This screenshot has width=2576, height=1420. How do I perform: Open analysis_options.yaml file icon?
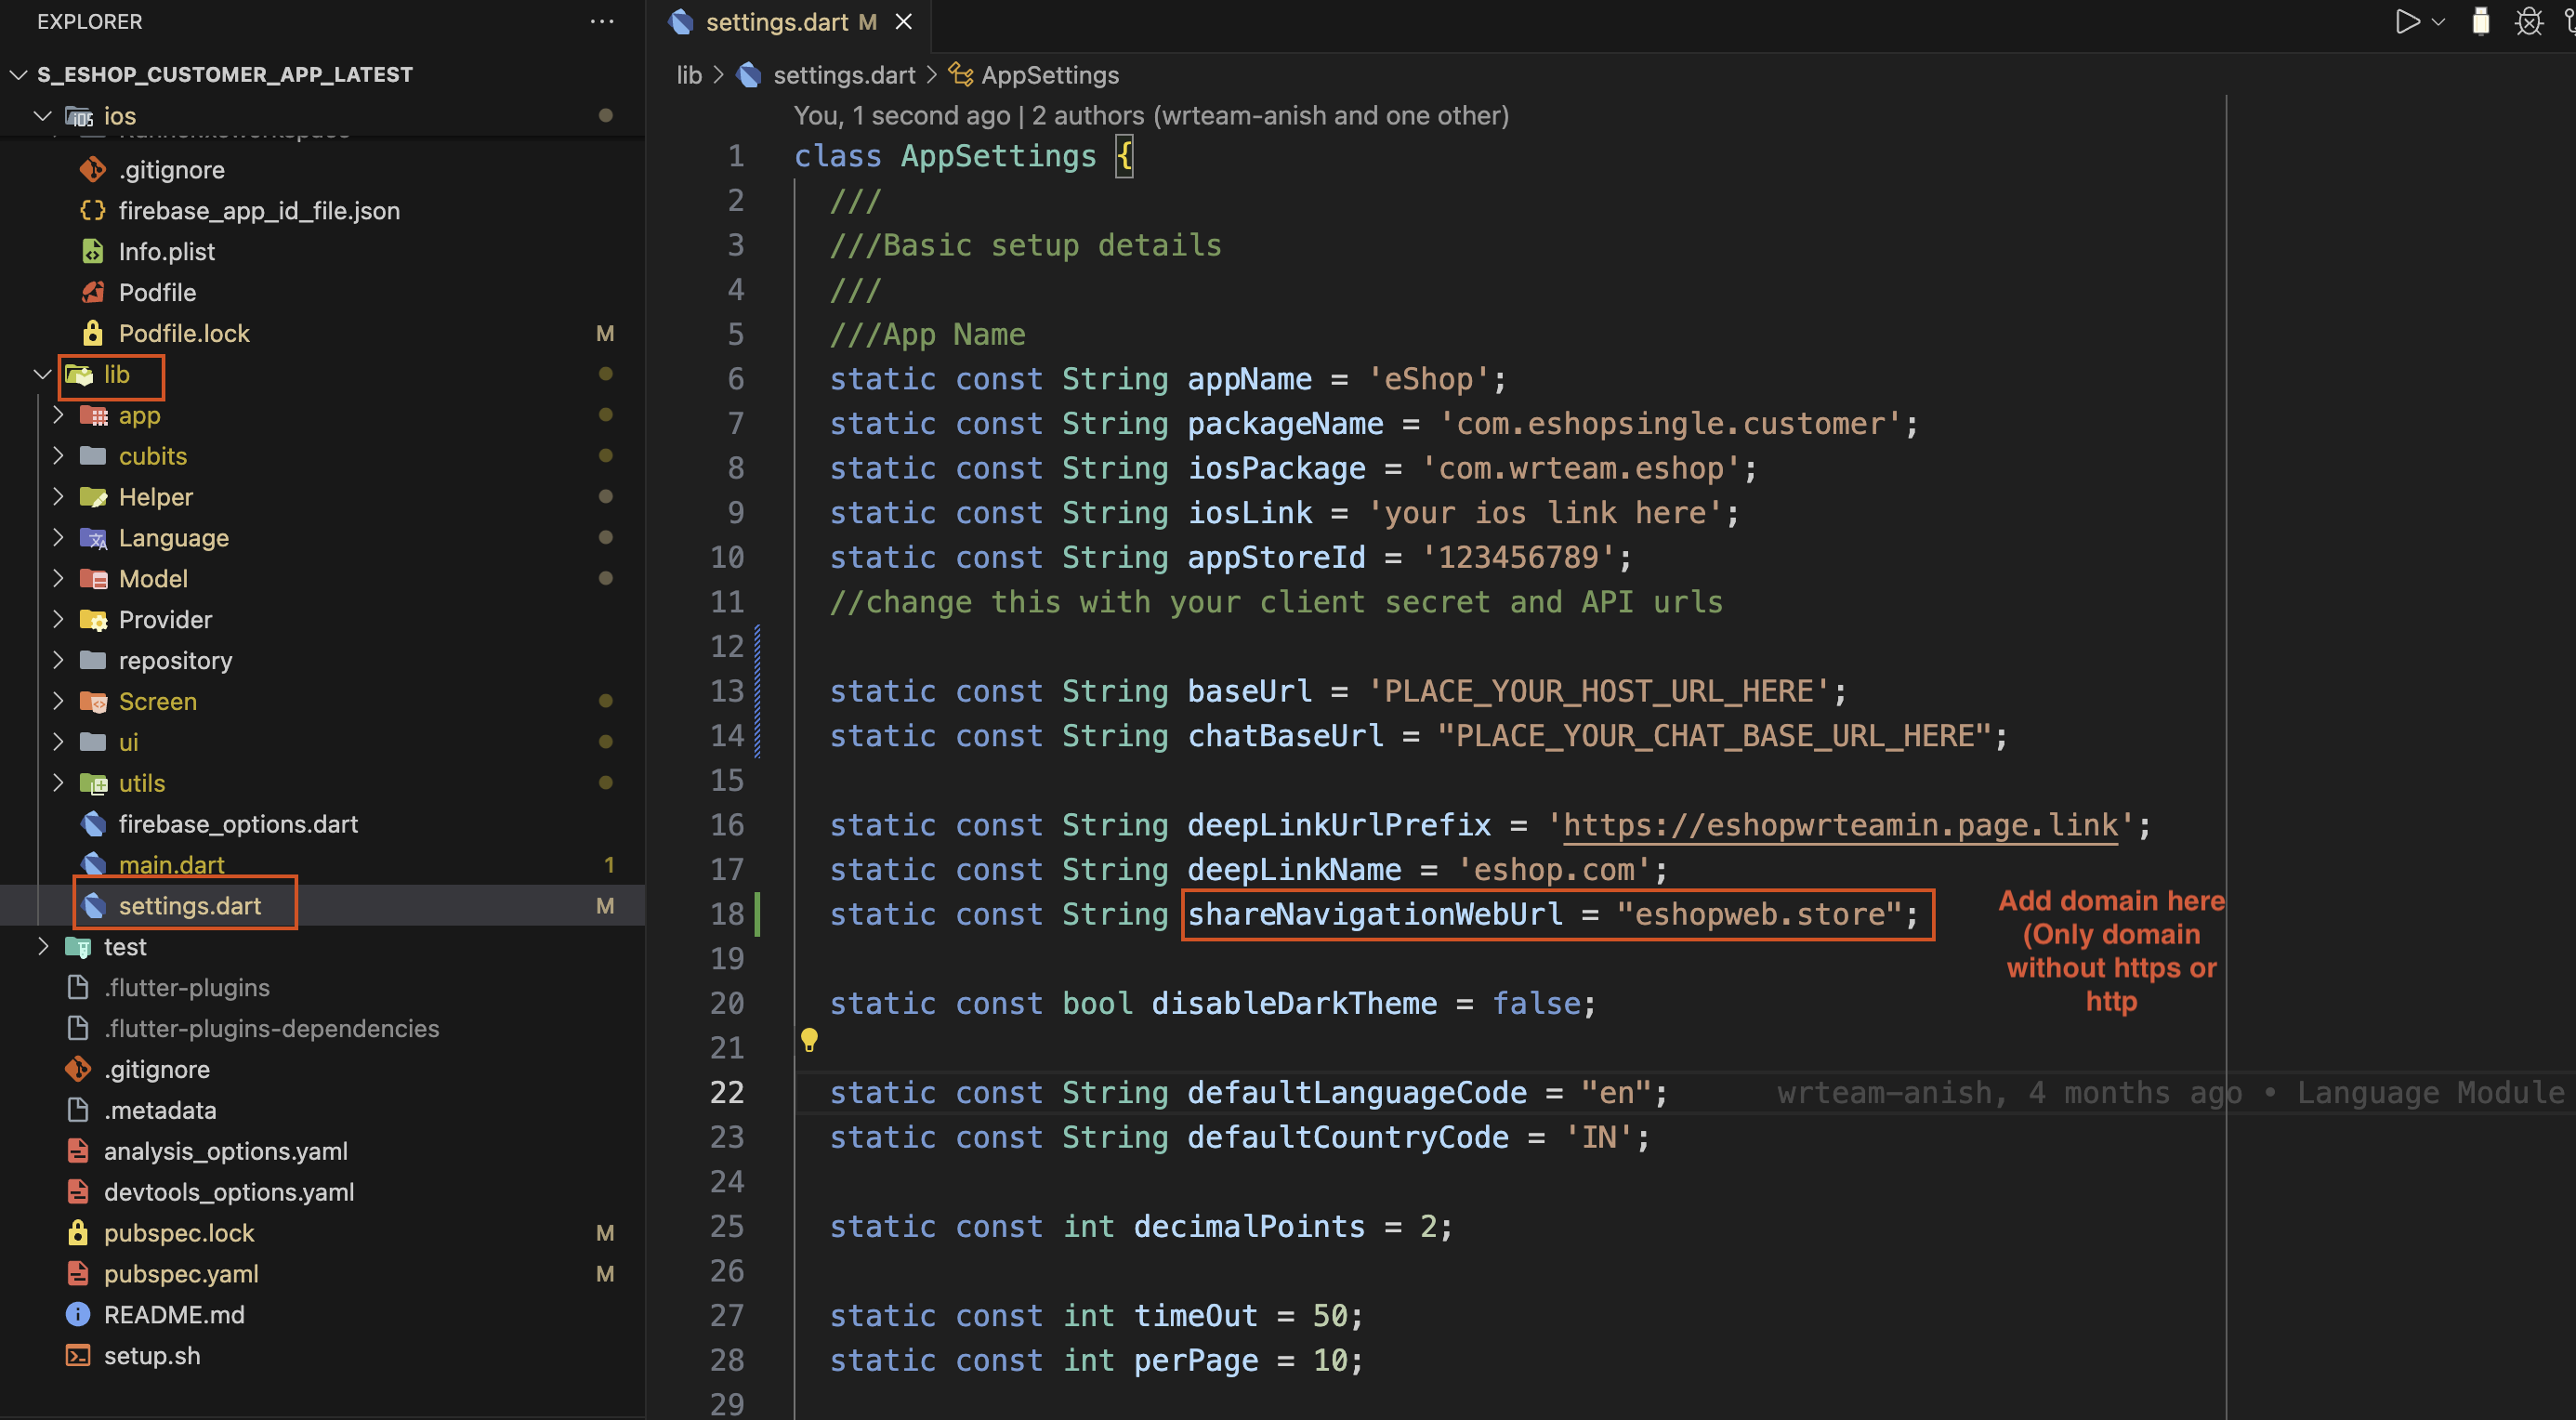78,1151
